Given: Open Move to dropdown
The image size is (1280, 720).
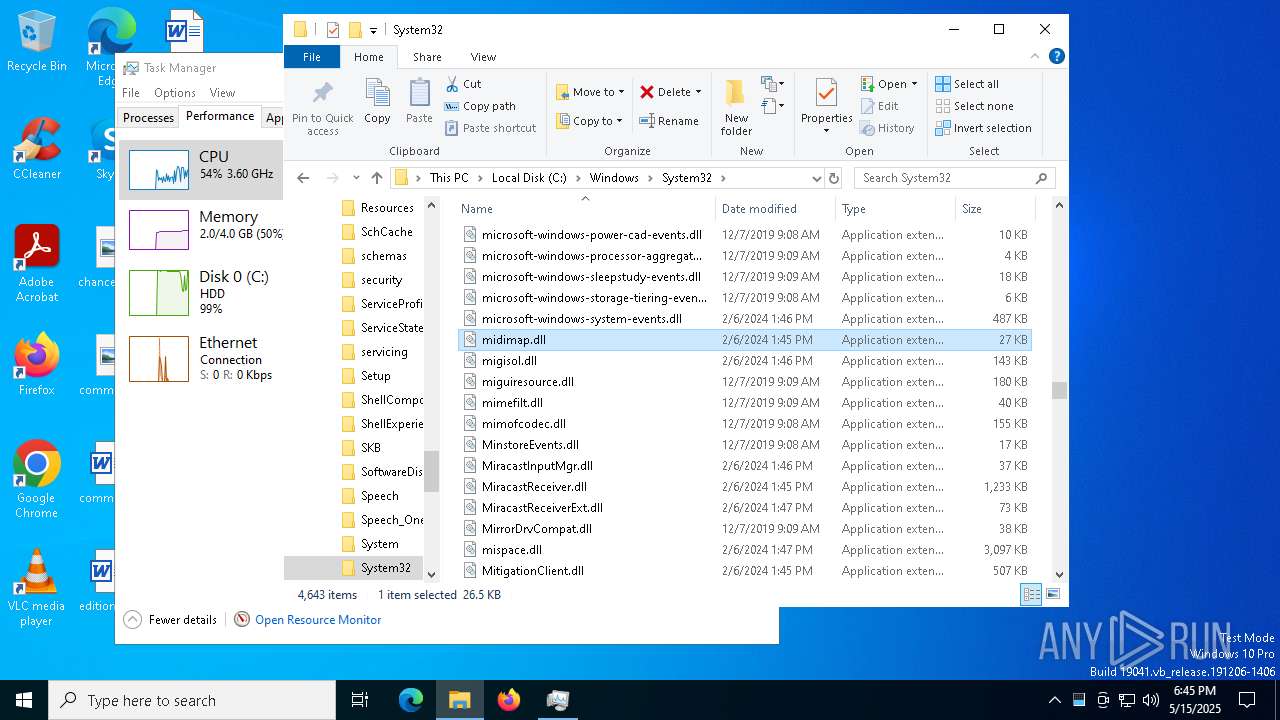Looking at the screenshot, I should coord(590,92).
